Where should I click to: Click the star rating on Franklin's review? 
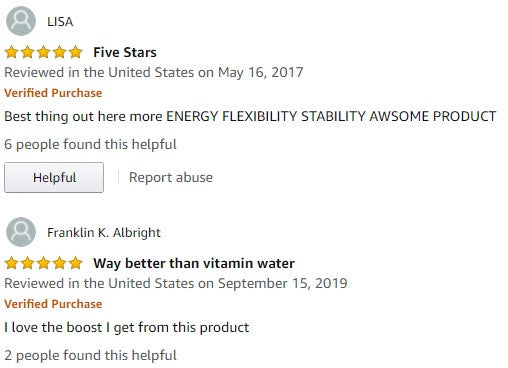43,263
